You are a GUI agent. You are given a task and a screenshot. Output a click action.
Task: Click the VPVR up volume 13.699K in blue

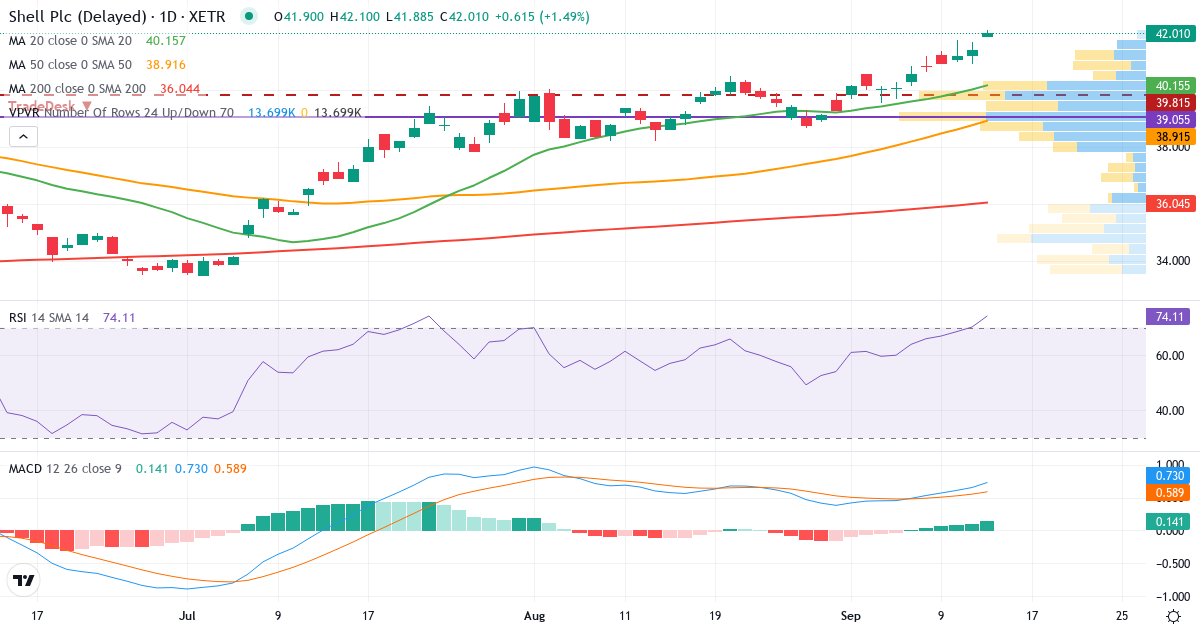(272, 113)
